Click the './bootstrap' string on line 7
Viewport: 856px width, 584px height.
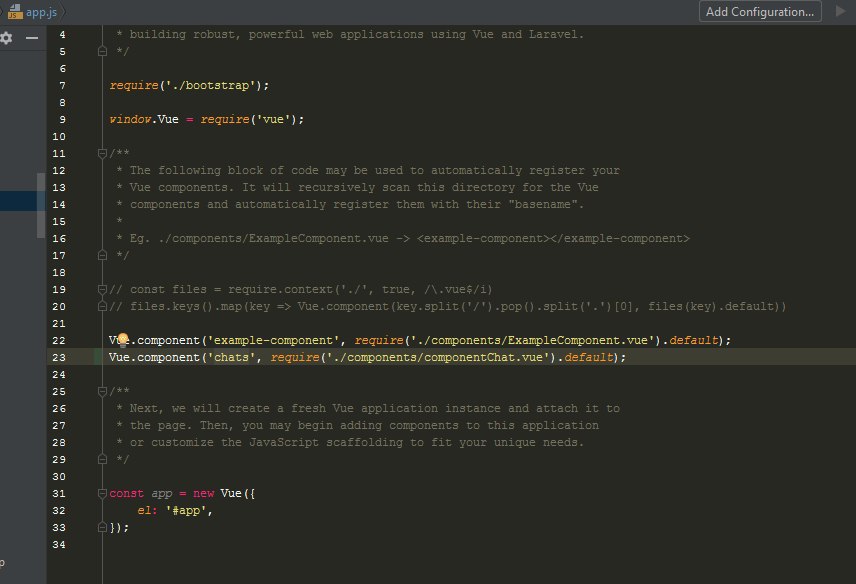pyautogui.click(x=210, y=86)
